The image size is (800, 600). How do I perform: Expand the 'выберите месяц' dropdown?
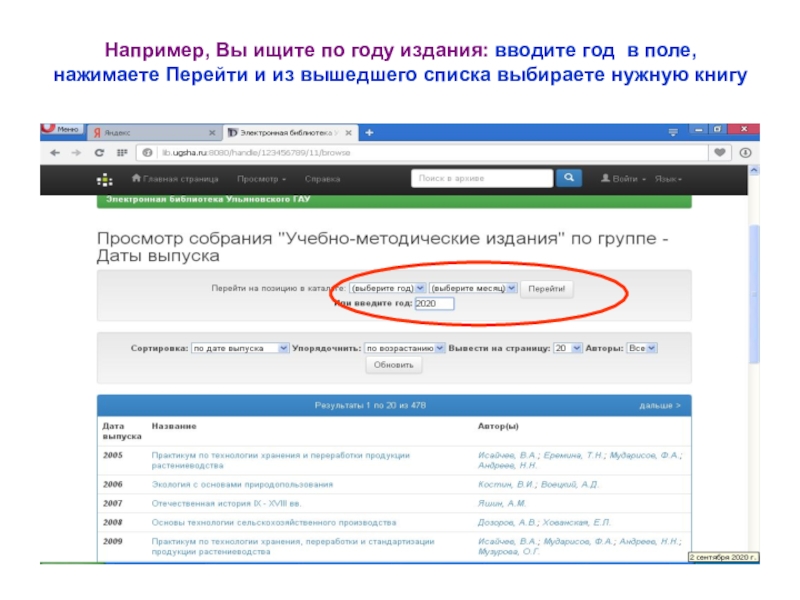(x=473, y=288)
